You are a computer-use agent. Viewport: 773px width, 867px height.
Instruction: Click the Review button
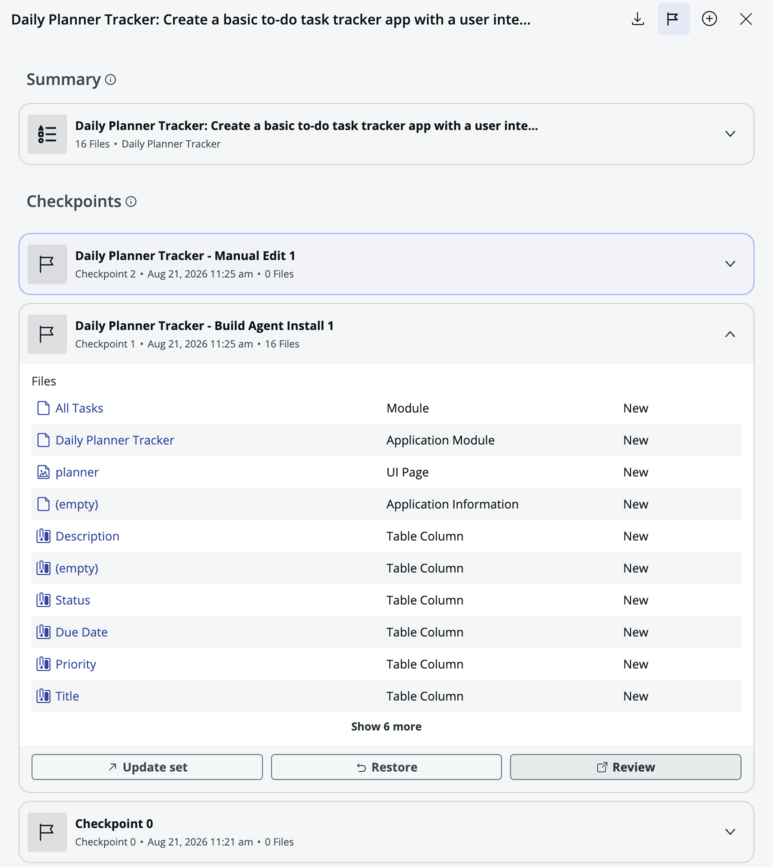[625, 767]
